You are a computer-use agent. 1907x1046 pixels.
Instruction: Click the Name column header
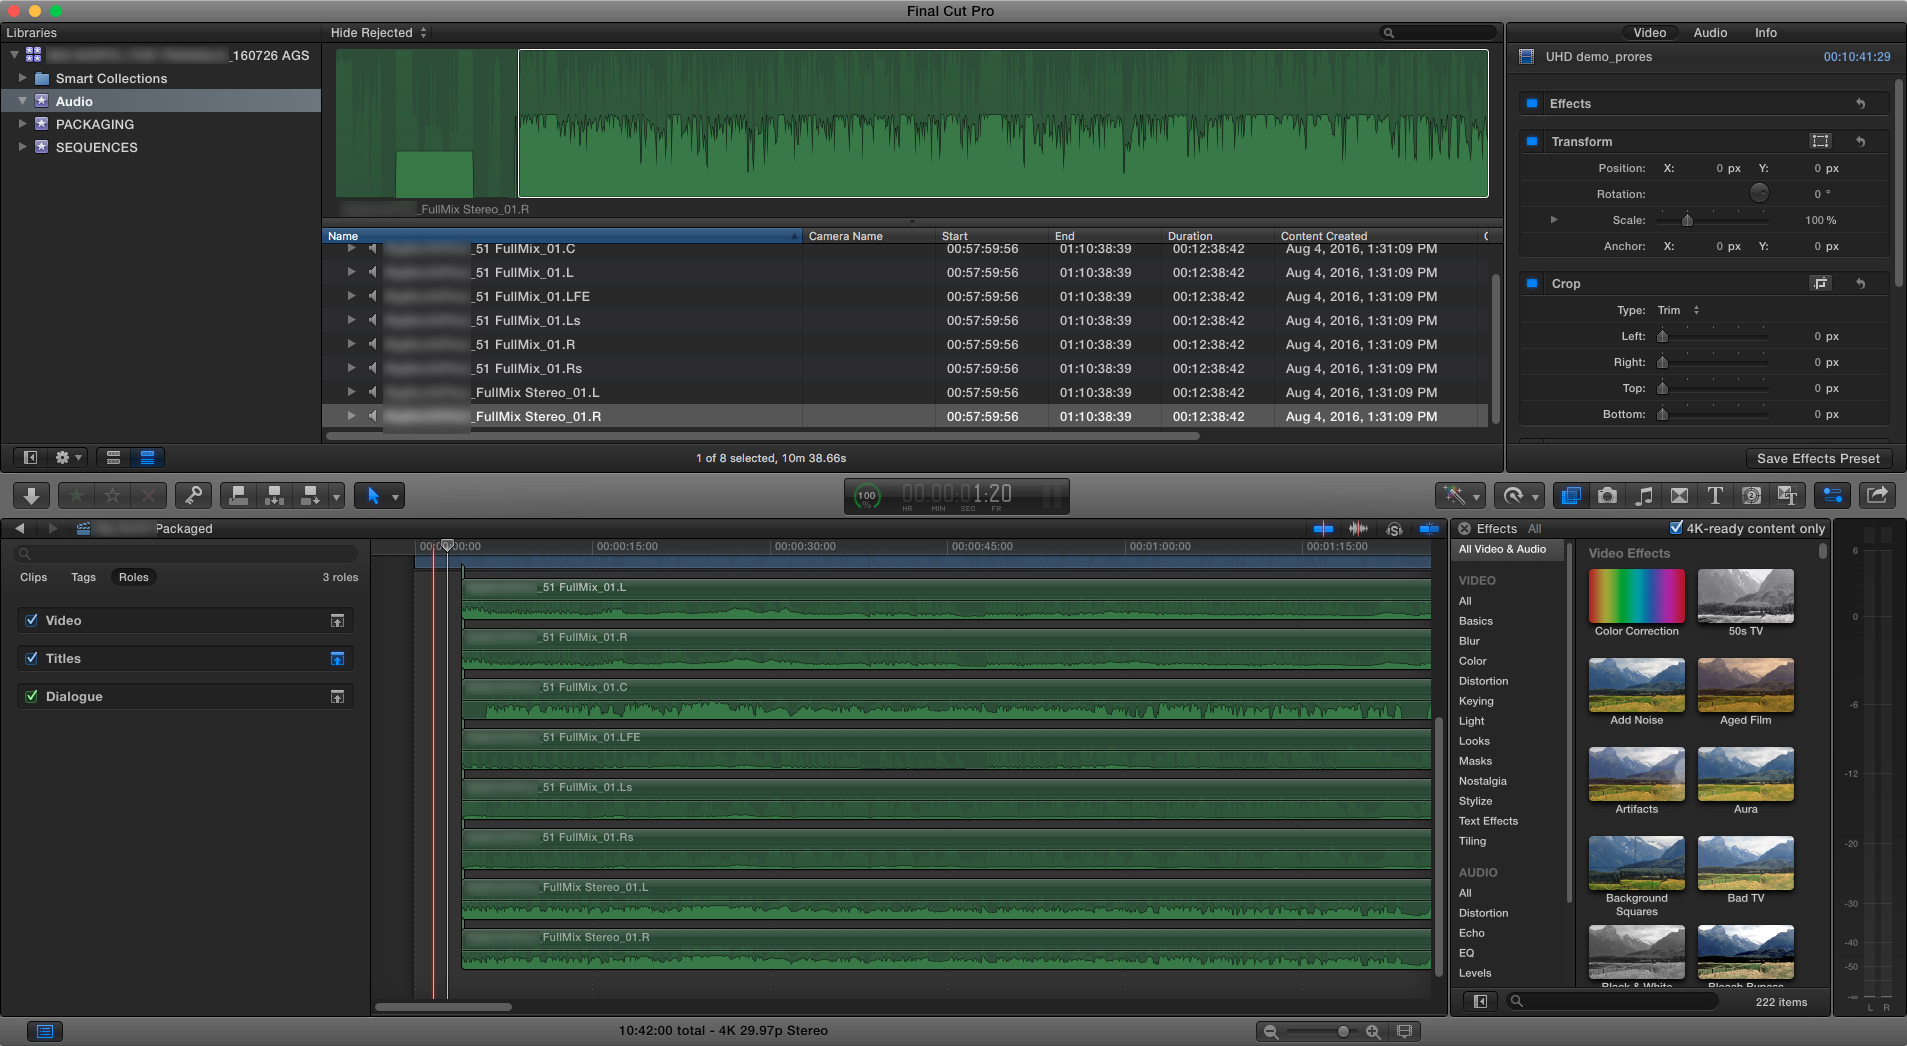[x=562, y=236]
